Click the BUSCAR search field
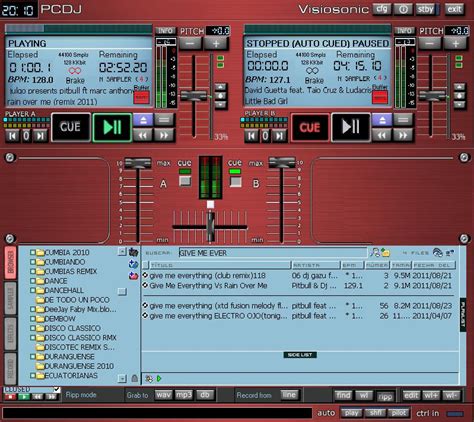This screenshot has height=422, width=474. tap(273, 253)
